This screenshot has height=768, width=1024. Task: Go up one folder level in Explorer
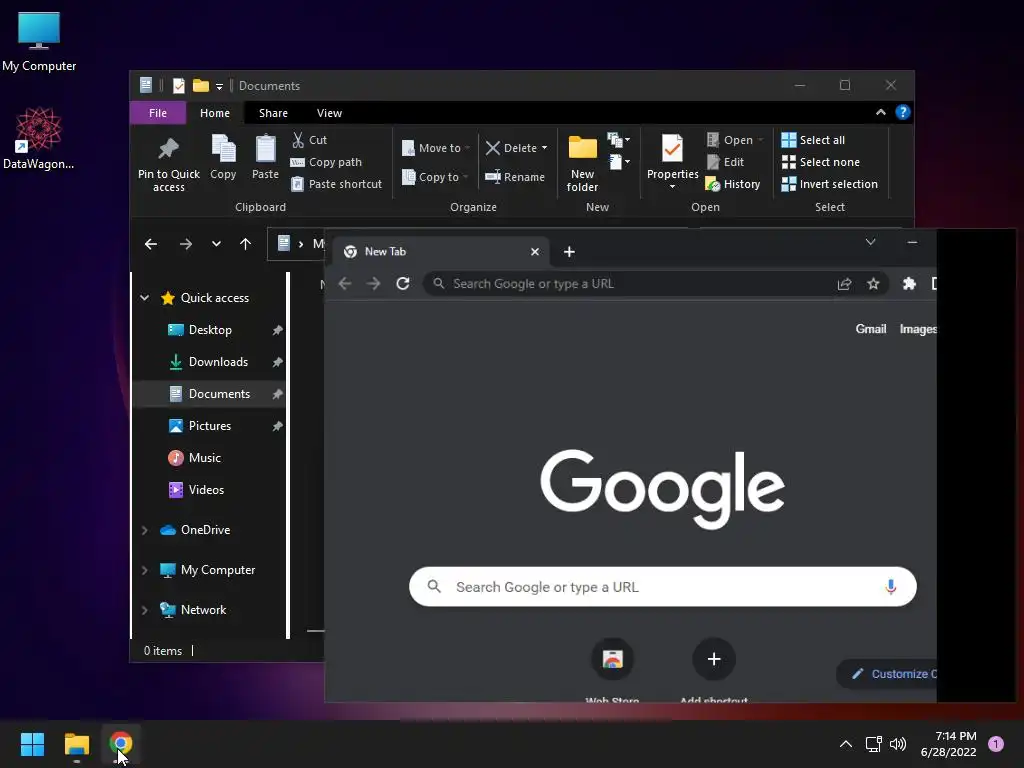pyautogui.click(x=246, y=244)
